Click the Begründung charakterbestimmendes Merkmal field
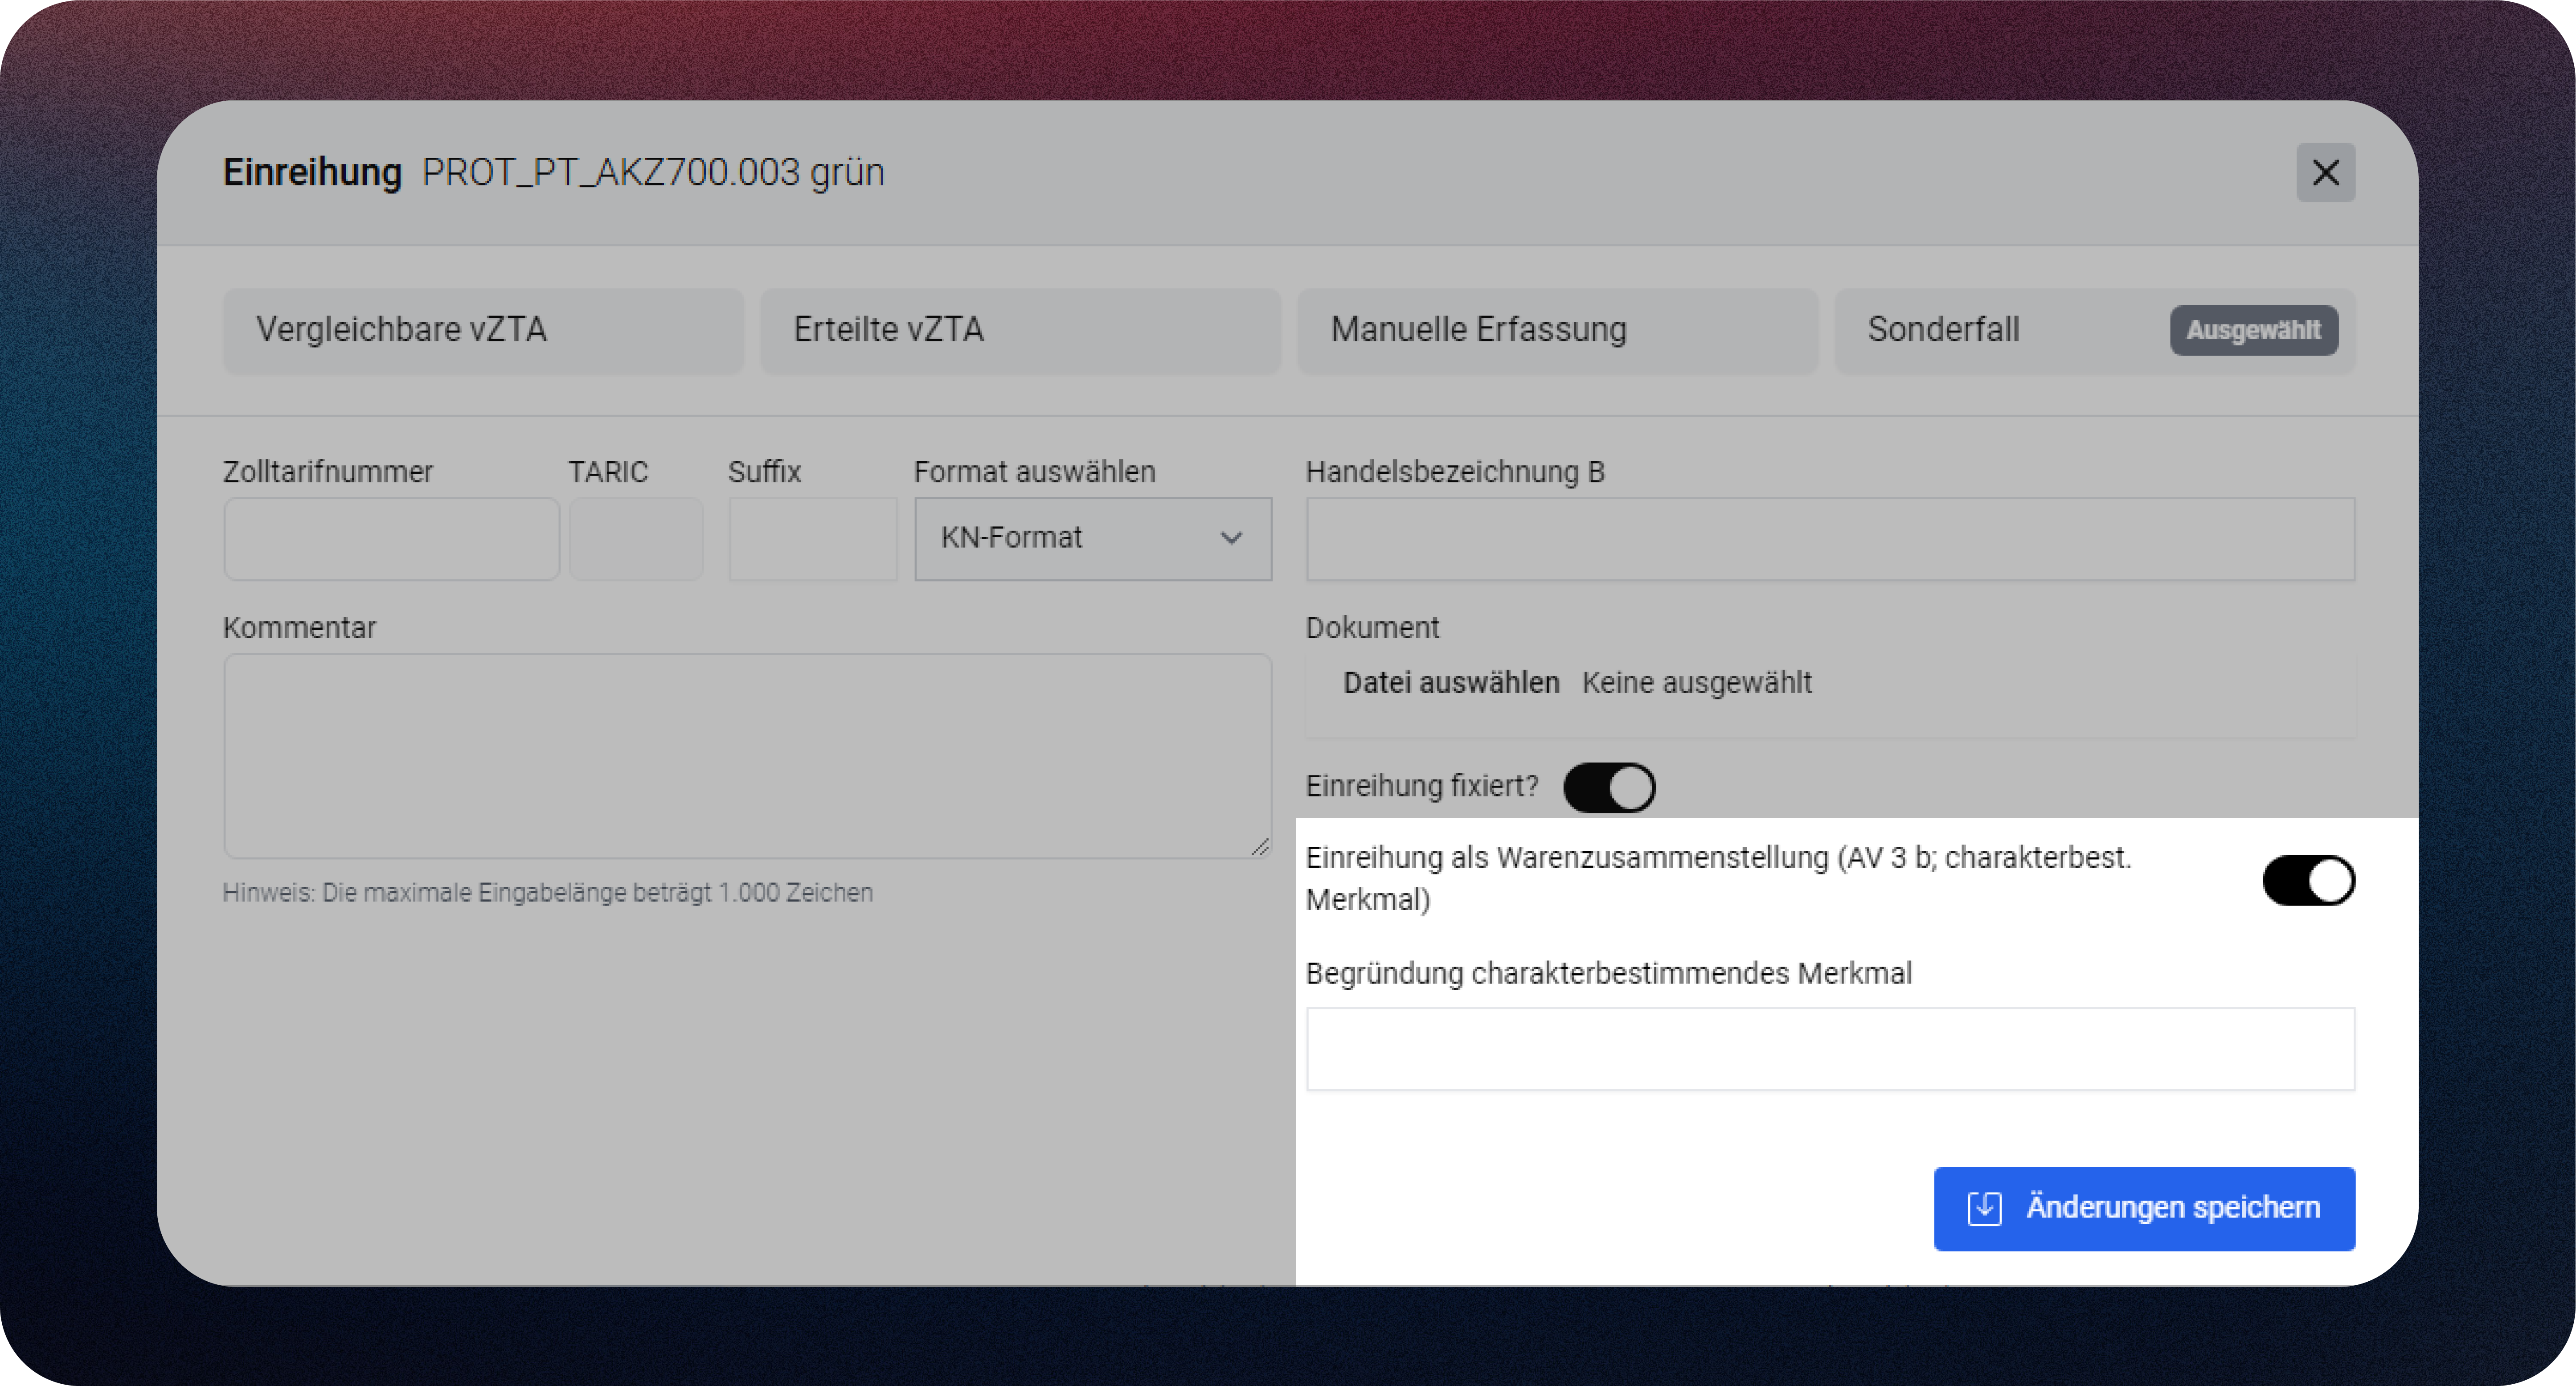 click(1829, 1049)
